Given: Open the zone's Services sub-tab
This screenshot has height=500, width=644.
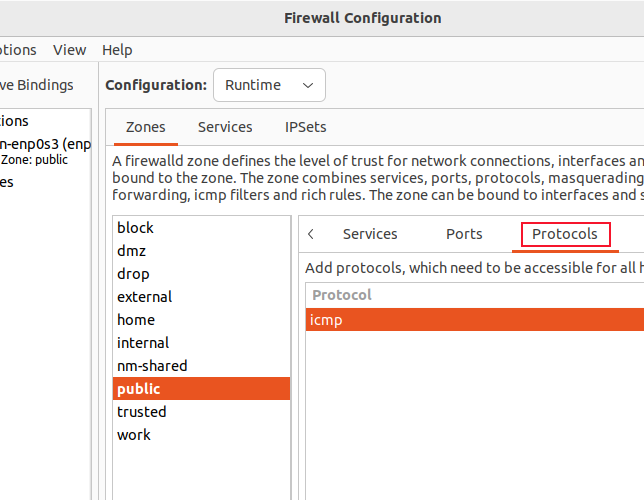Looking at the screenshot, I should pyautogui.click(x=370, y=234).
